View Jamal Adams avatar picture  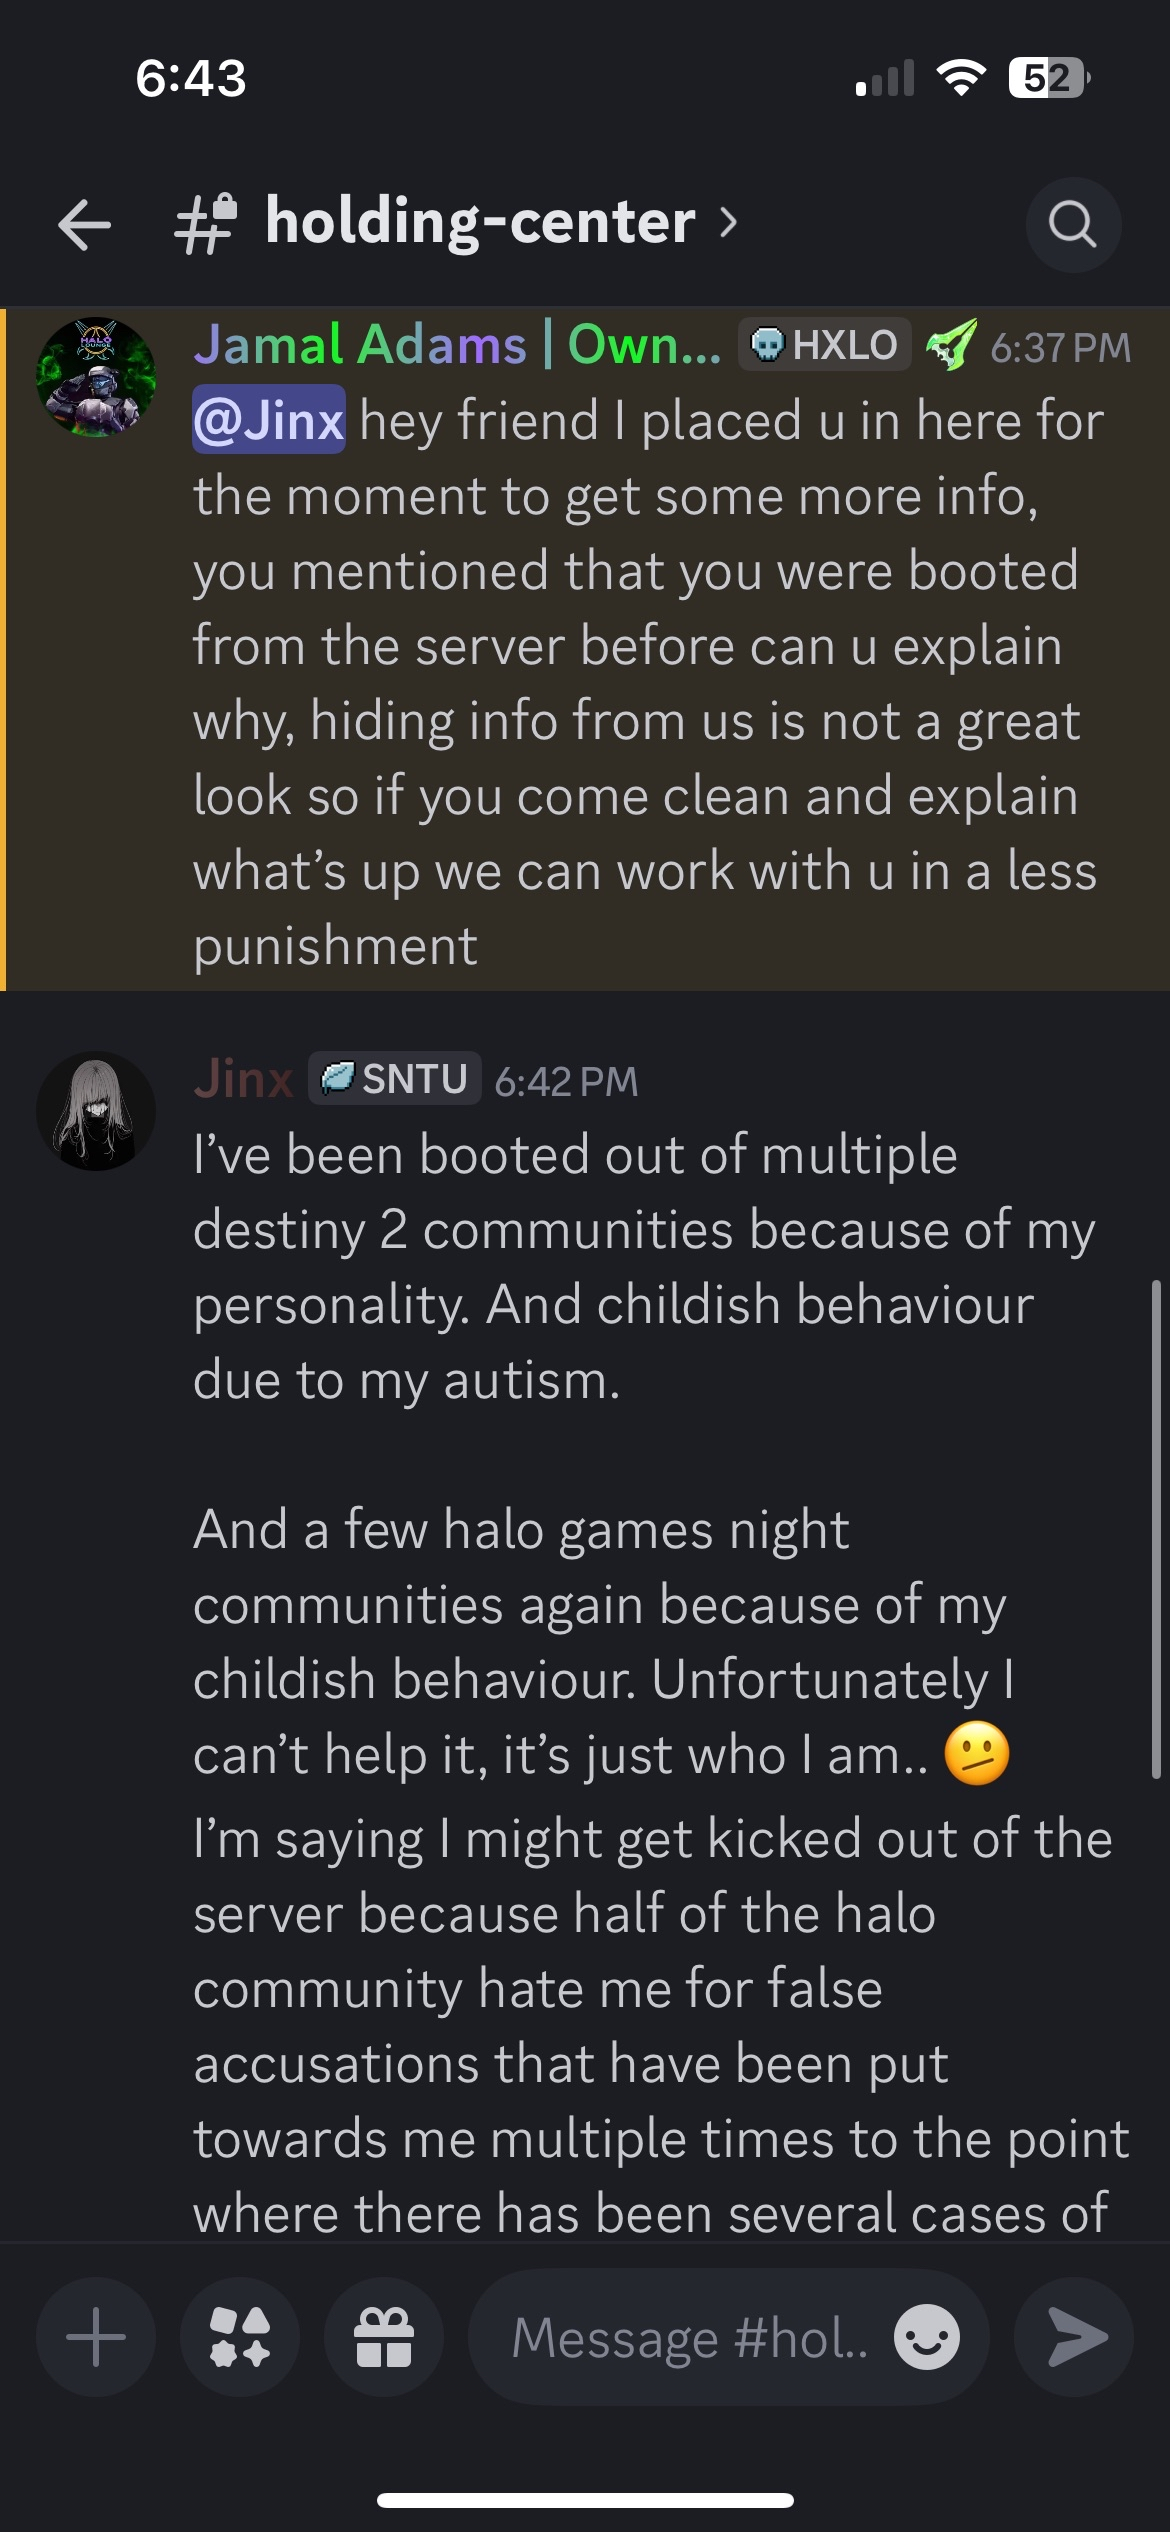(96, 377)
